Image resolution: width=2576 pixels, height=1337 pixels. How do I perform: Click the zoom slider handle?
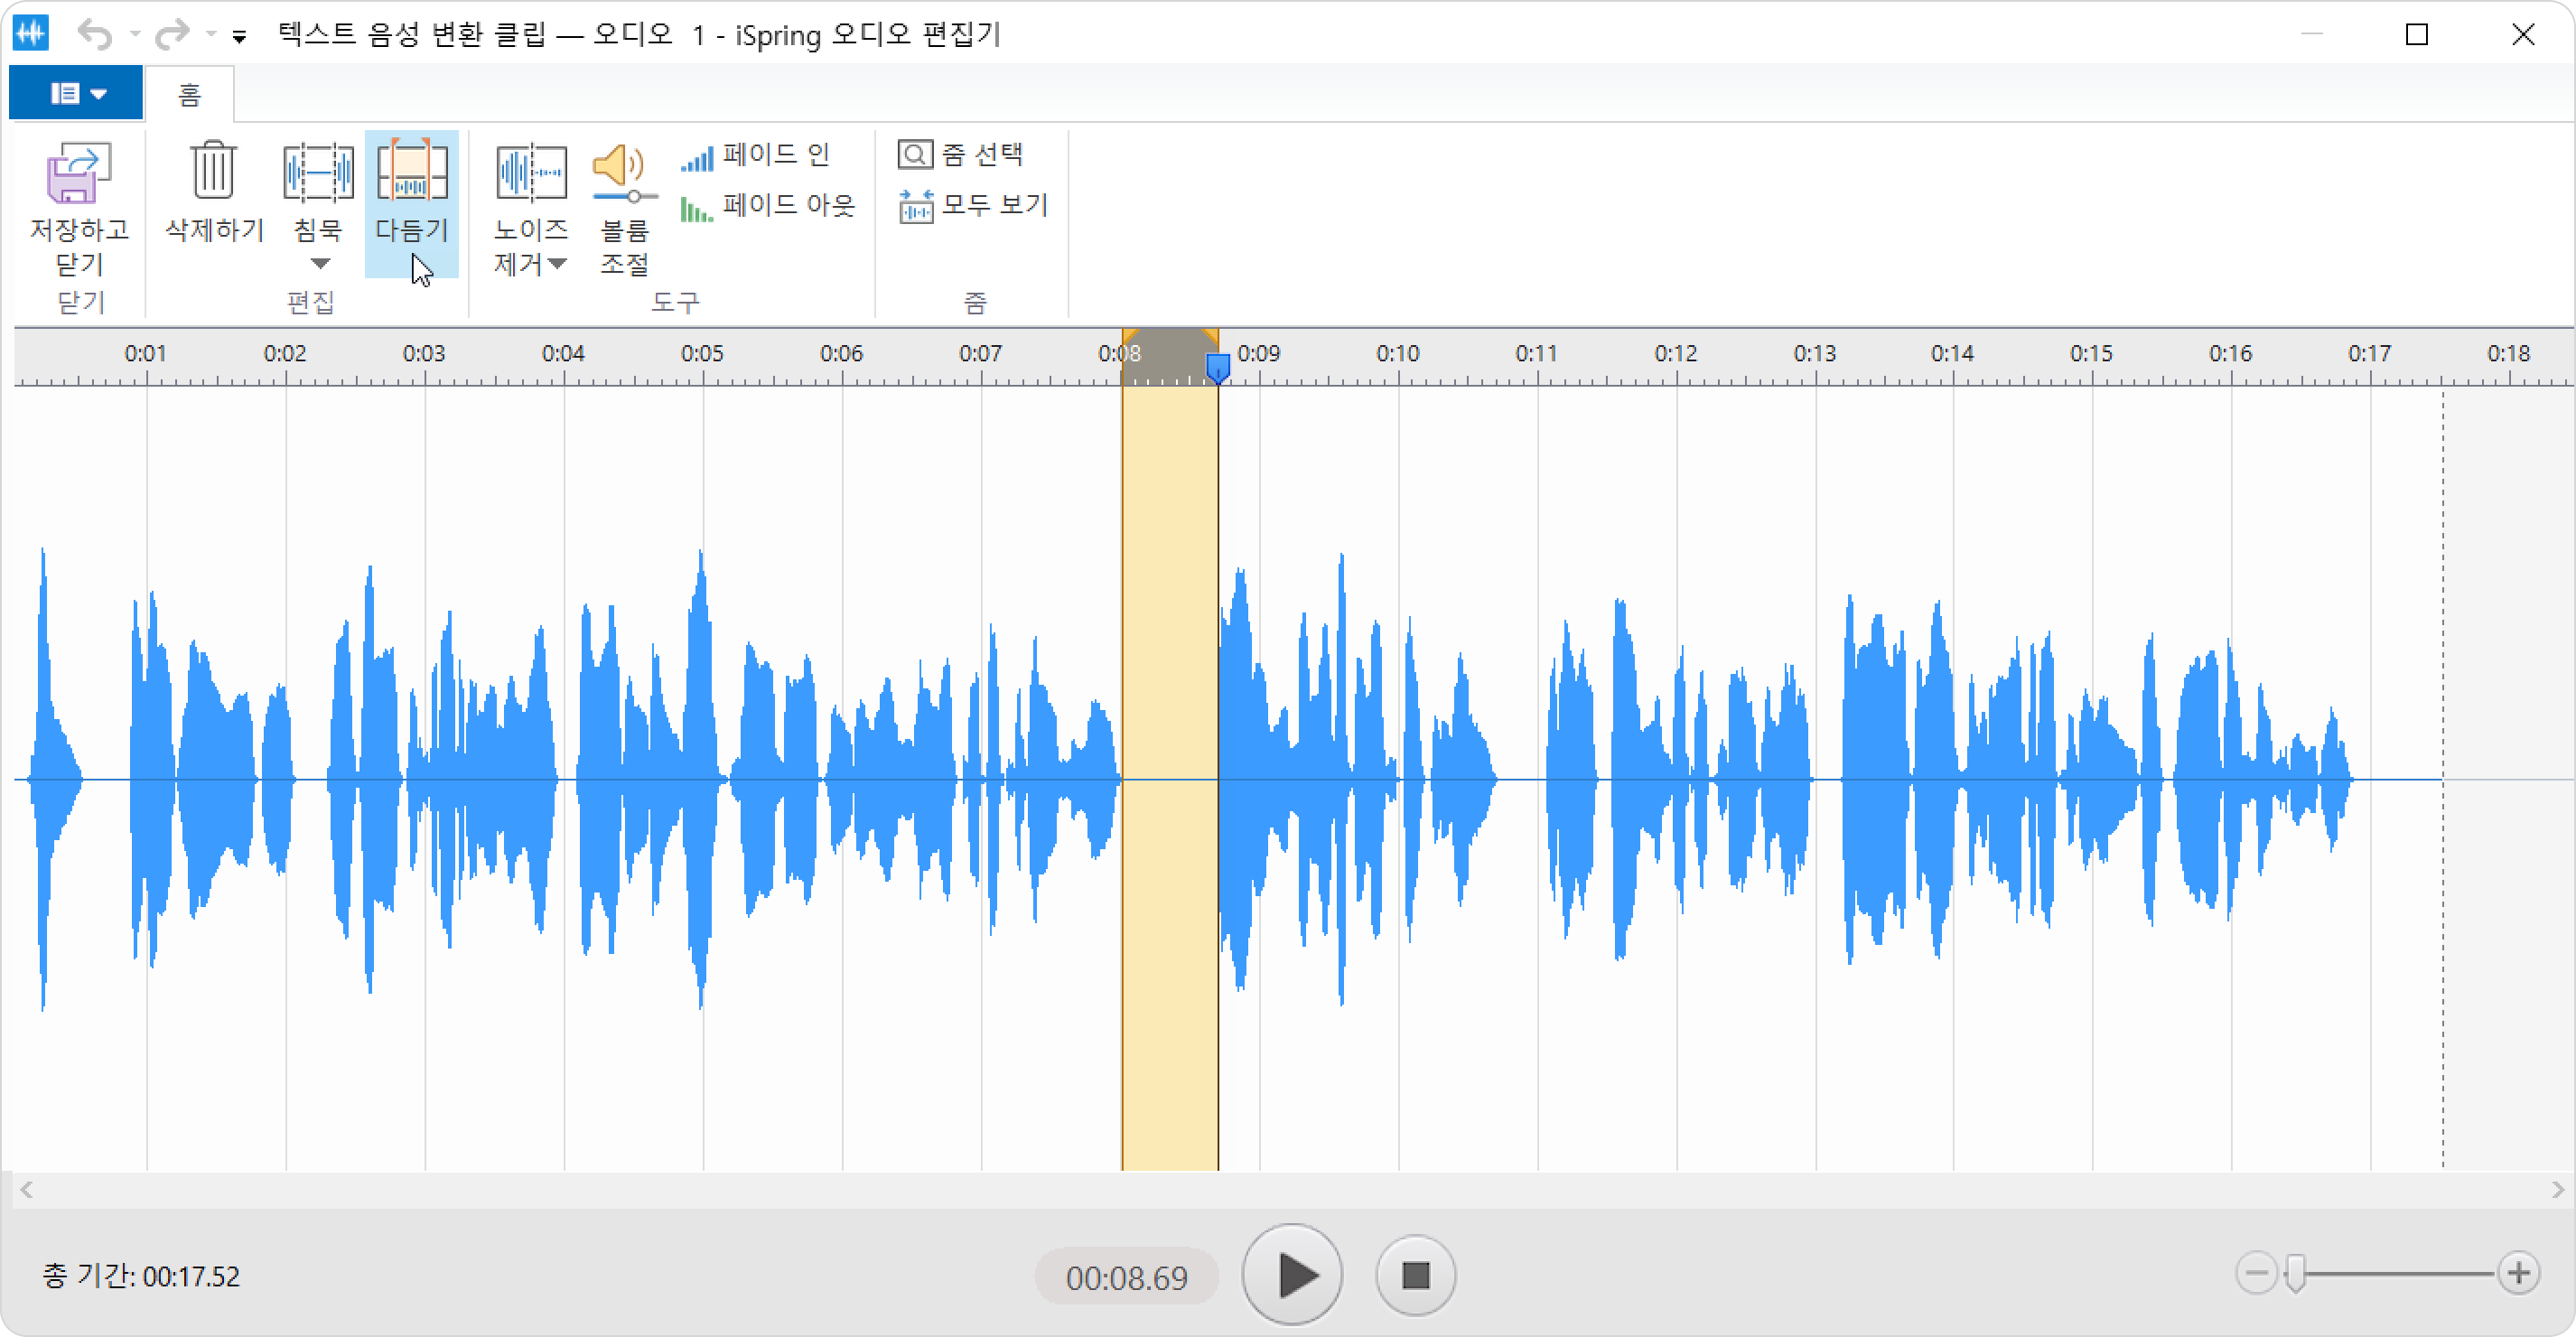[x=2296, y=1273]
